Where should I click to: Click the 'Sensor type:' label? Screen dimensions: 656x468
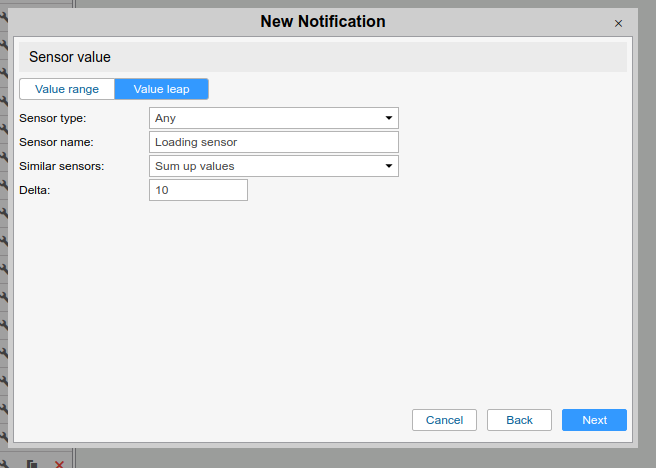click(53, 118)
